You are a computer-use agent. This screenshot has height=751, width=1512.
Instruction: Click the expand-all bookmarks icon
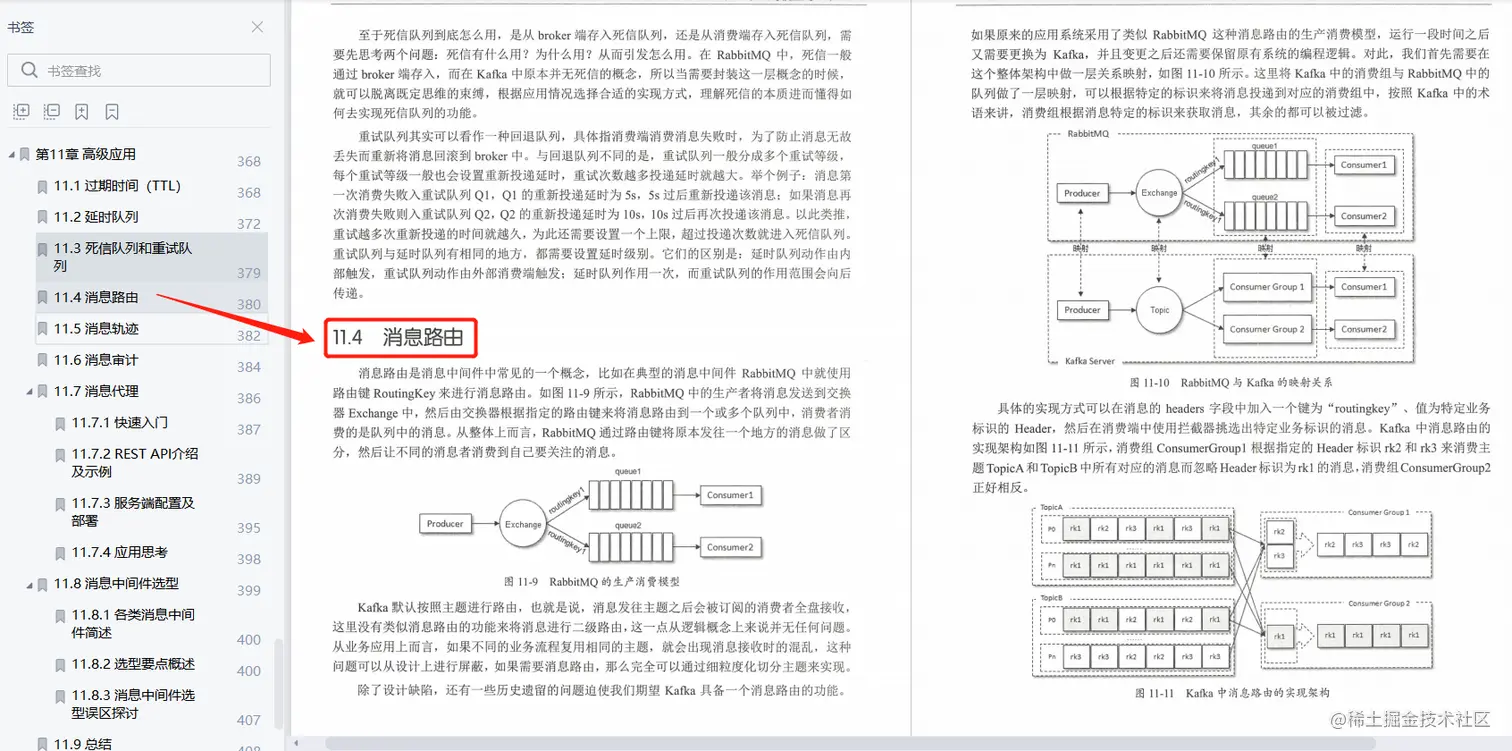(x=21, y=111)
